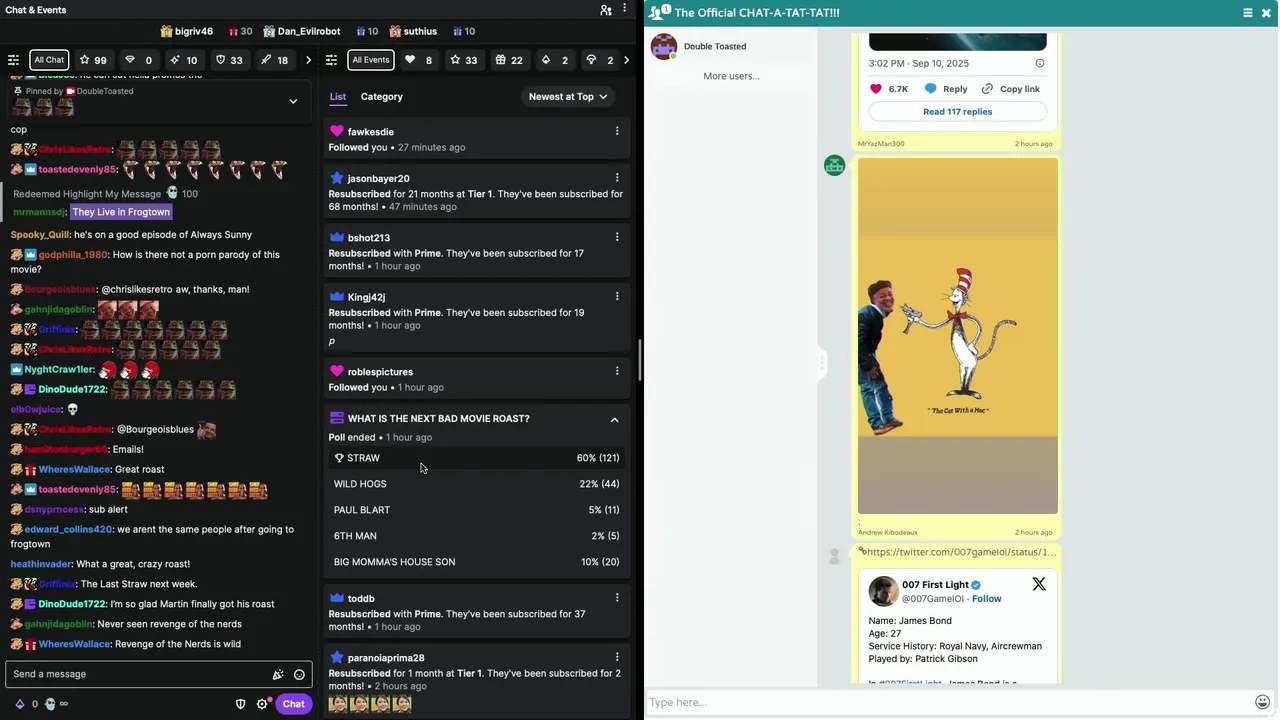This screenshot has width=1280, height=720.
Task: Click the X logo on 007 tweet
Action: tap(1039, 584)
